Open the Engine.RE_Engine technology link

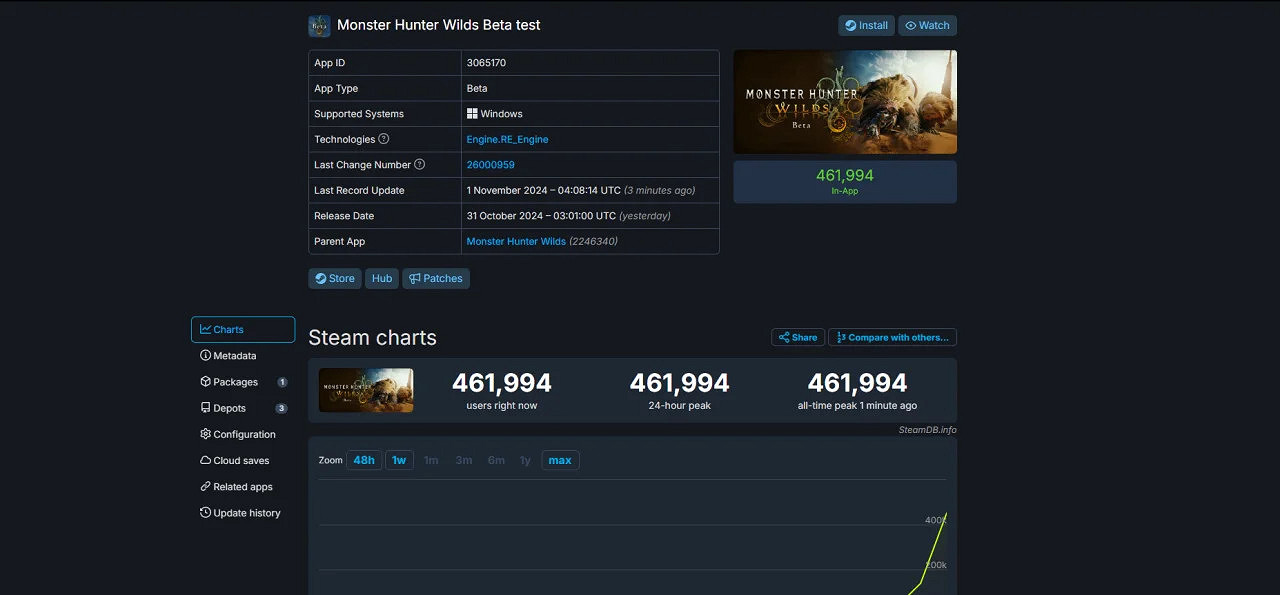507,139
